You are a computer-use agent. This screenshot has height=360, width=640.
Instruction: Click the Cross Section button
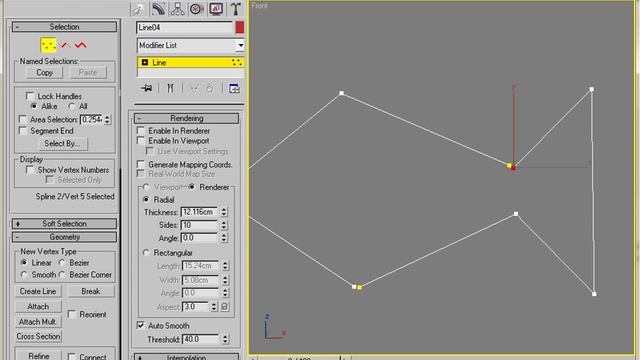coord(38,337)
